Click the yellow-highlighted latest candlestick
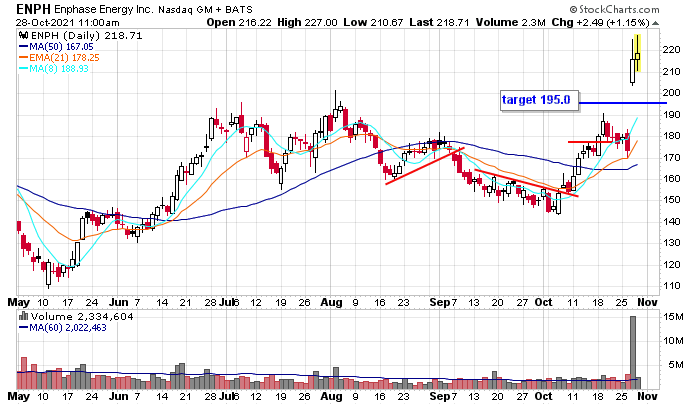Screen dimensions: 700x405 (x=638, y=54)
